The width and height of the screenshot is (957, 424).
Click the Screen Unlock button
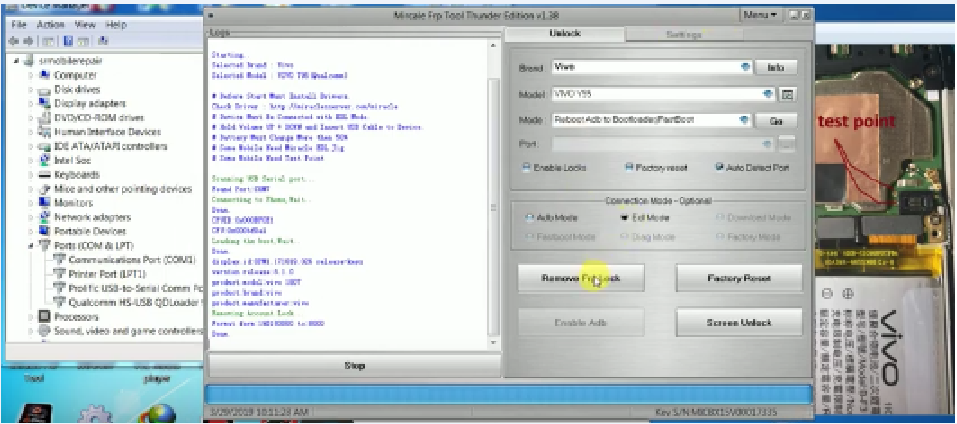click(x=739, y=322)
